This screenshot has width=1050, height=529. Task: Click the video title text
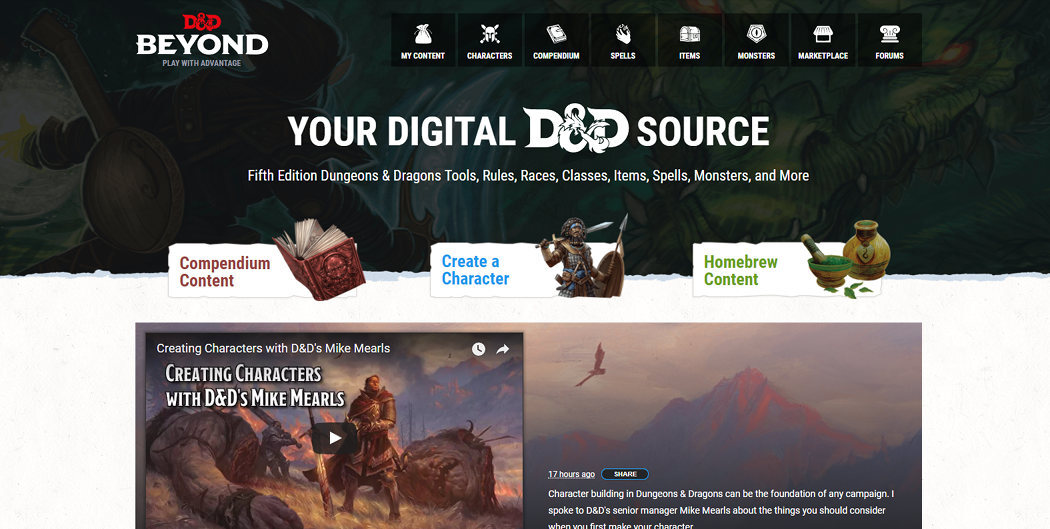coord(273,348)
